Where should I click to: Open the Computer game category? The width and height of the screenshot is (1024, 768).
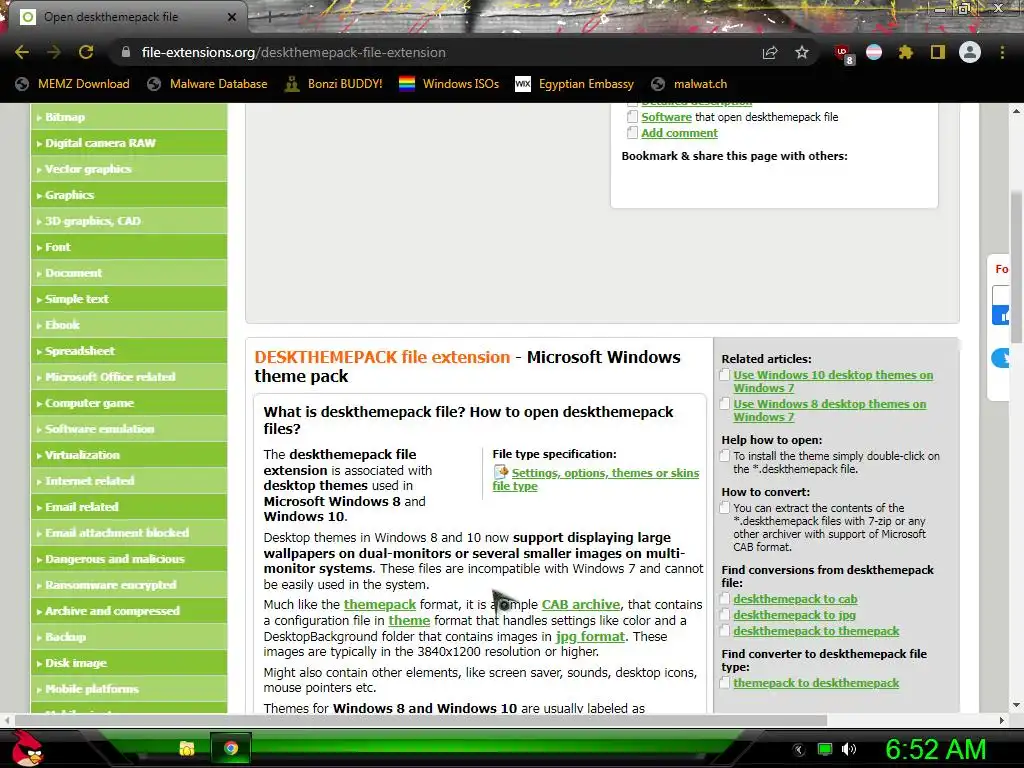pyautogui.click(x=129, y=403)
